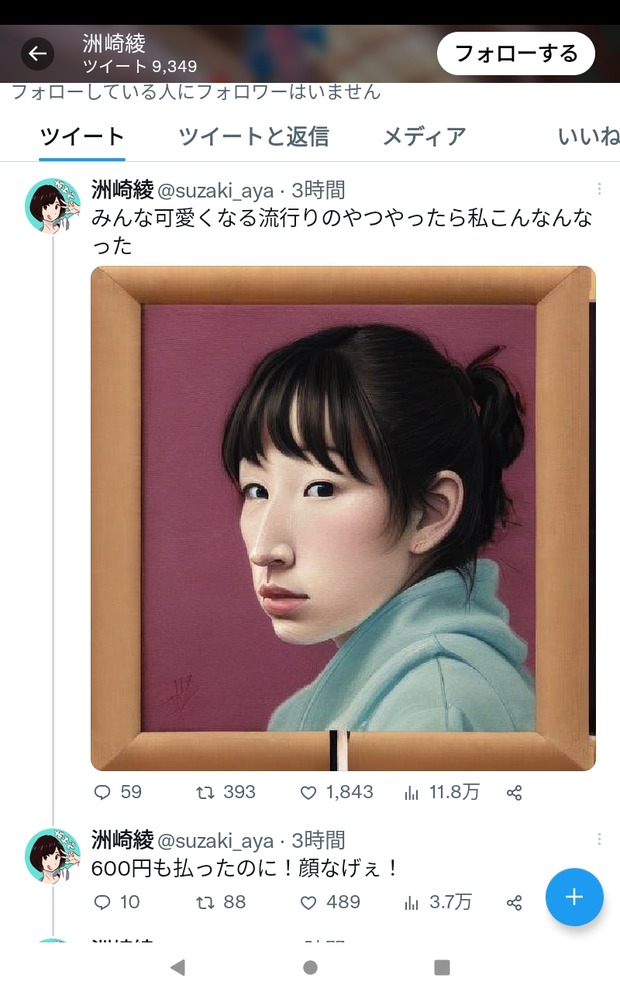Tap the back arrow in header

[37, 54]
